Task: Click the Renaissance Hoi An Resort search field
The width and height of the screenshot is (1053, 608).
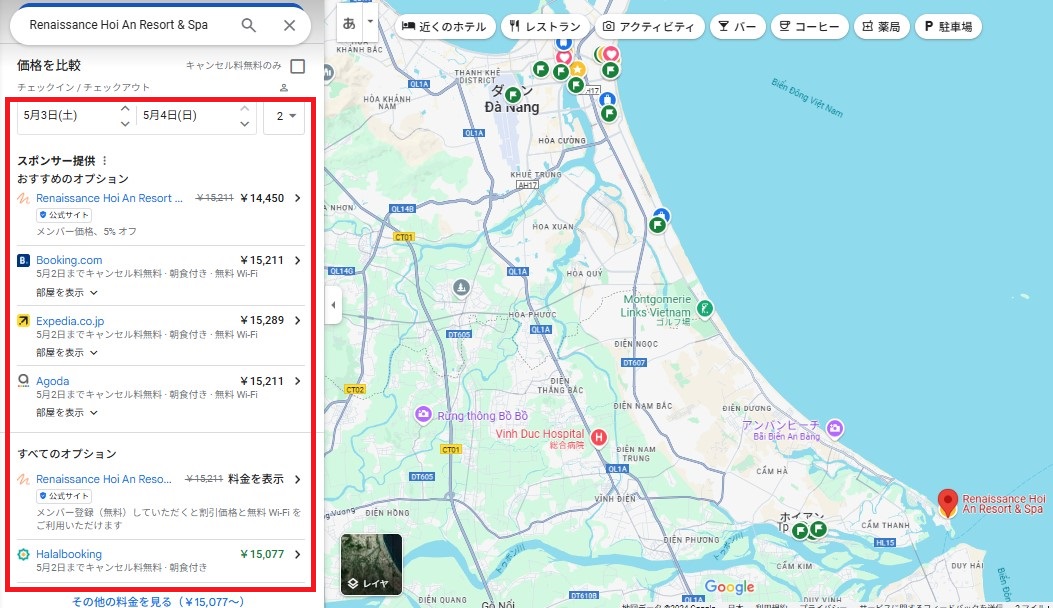Action: pos(119,25)
